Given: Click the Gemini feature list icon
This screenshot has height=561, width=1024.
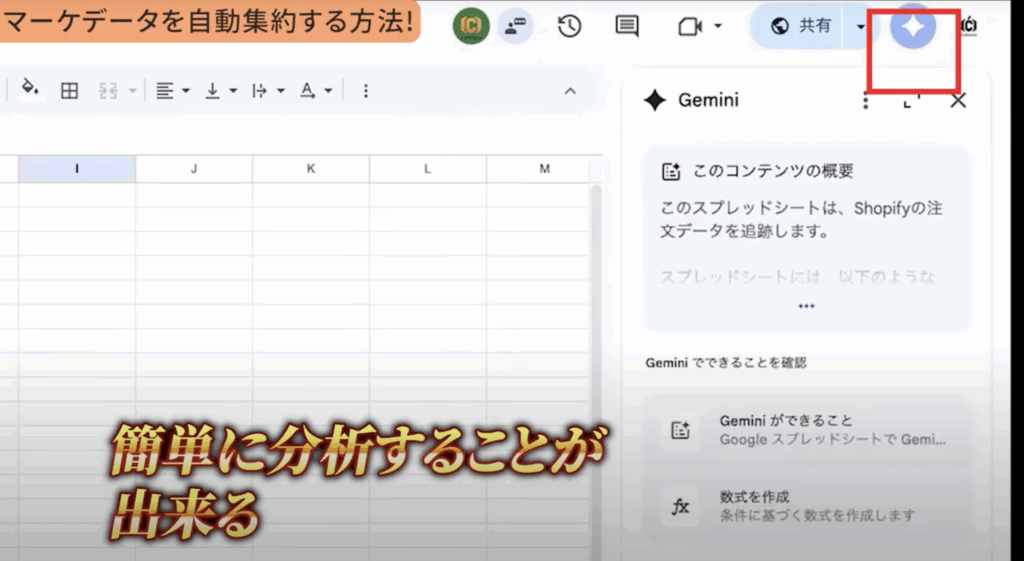Looking at the screenshot, I should tap(681, 430).
